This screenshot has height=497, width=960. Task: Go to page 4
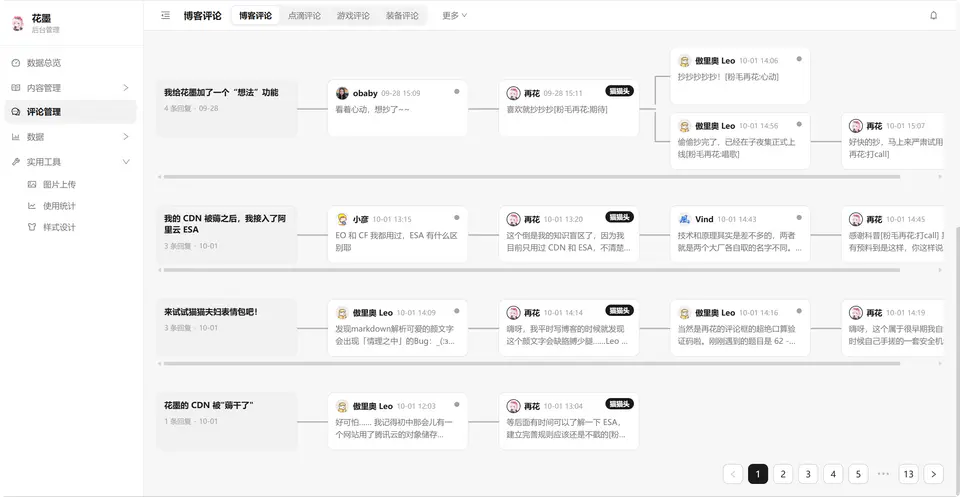[x=833, y=474]
